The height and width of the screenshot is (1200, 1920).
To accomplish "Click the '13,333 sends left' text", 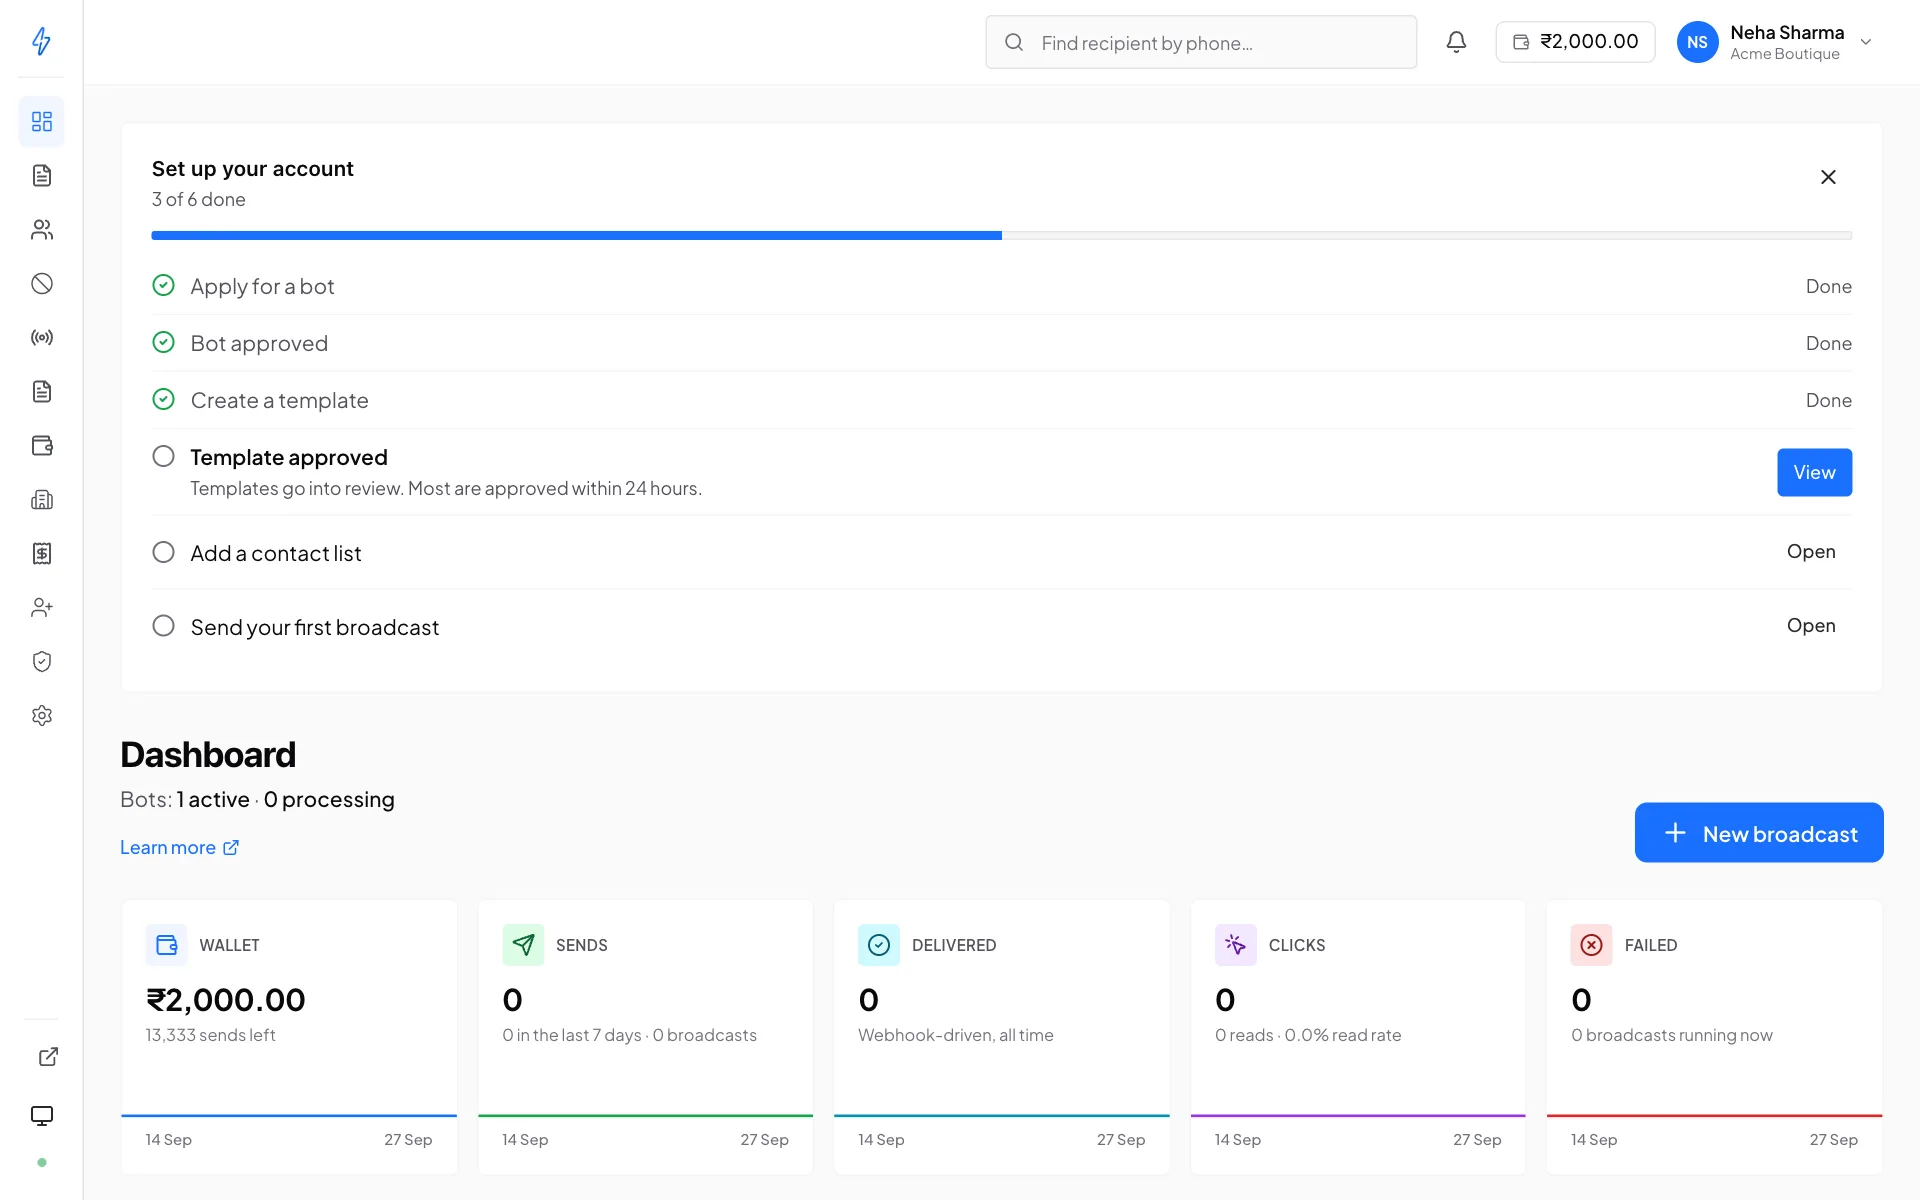I will [210, 1035].
